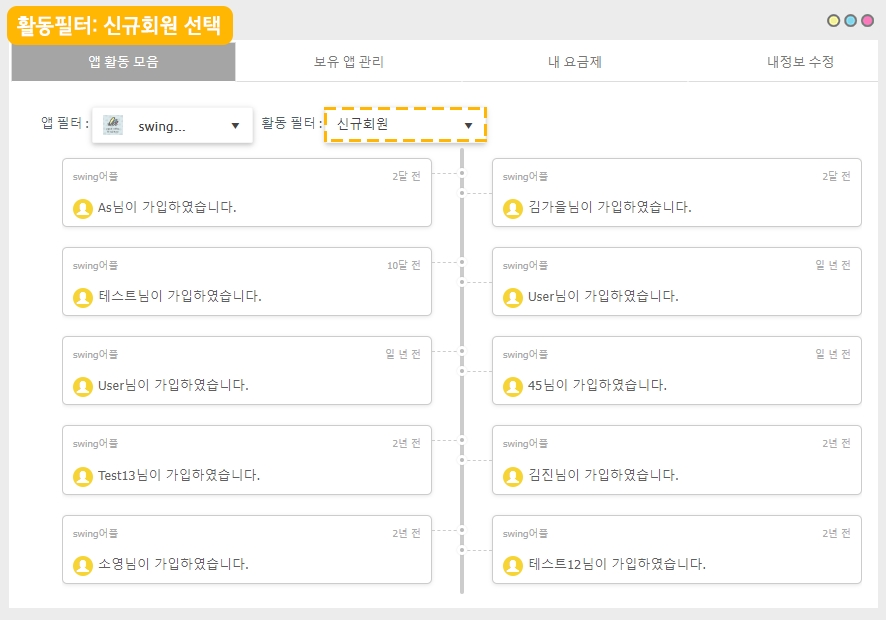Open the 김가을님이 가입하였습니다 activity card
This screenshot has height=620, width=886.
click(676, 193)
